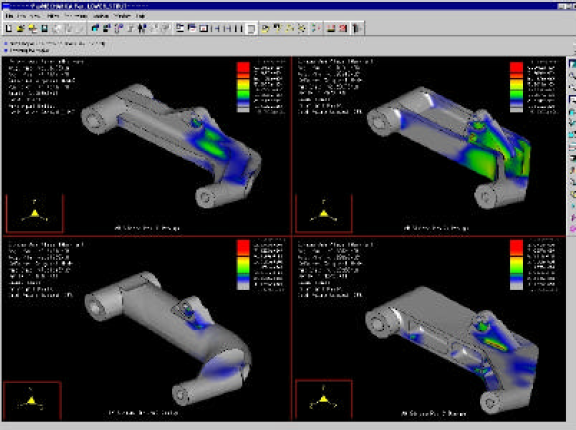Click the pressed blank-window layout icon
The image size is (576, 430).
click(x=251, y=29)
